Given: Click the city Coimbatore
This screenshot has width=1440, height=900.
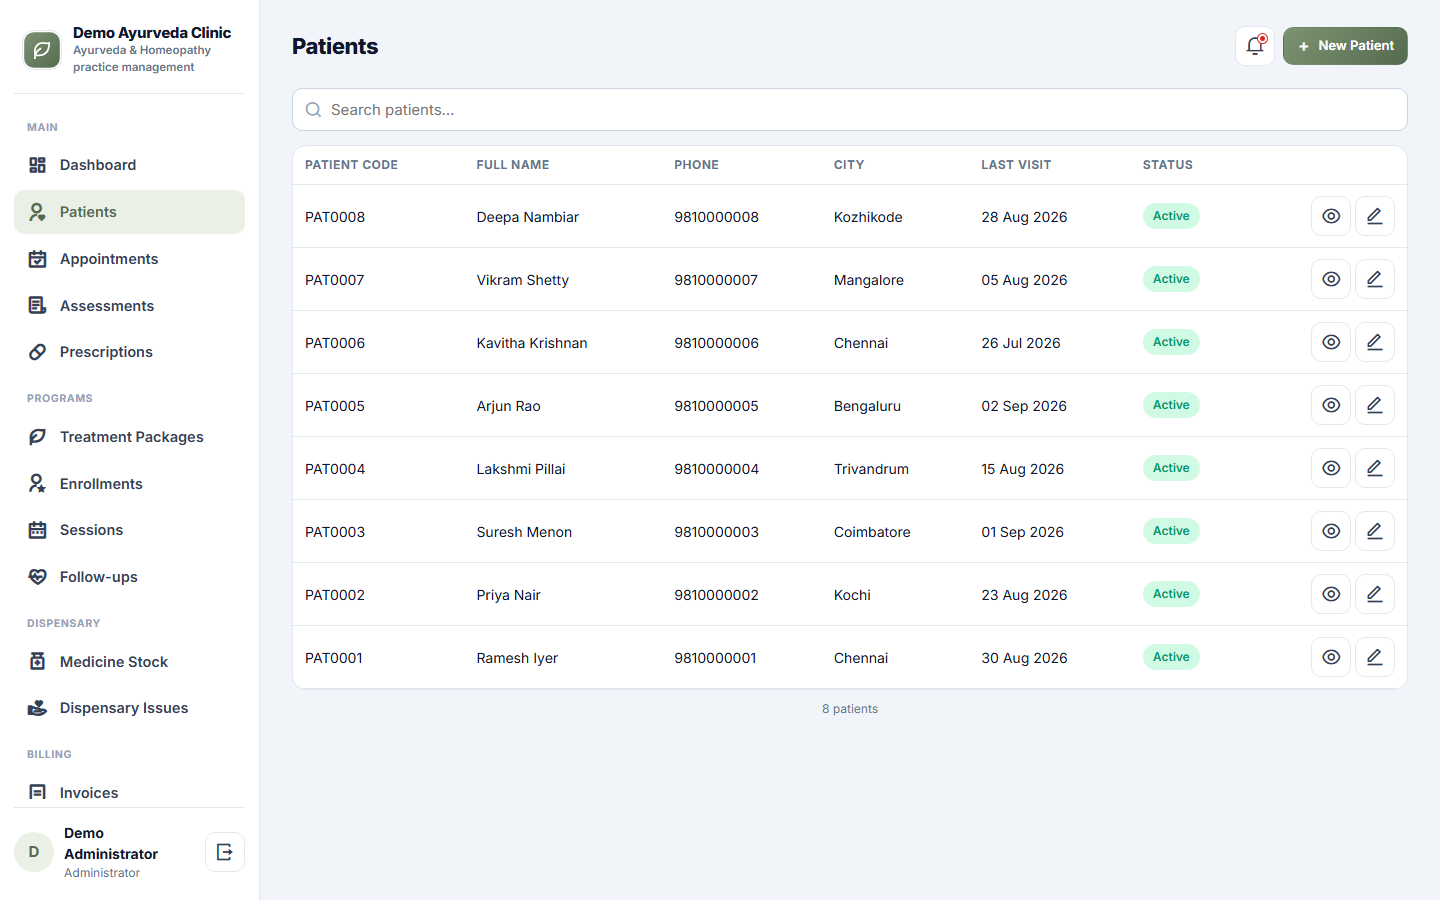Looking at the screenshot, I should tap(872, 532).
